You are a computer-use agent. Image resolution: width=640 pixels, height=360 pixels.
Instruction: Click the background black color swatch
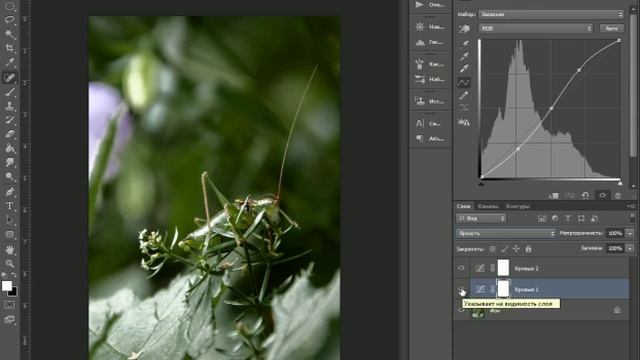tap(13, 292)
